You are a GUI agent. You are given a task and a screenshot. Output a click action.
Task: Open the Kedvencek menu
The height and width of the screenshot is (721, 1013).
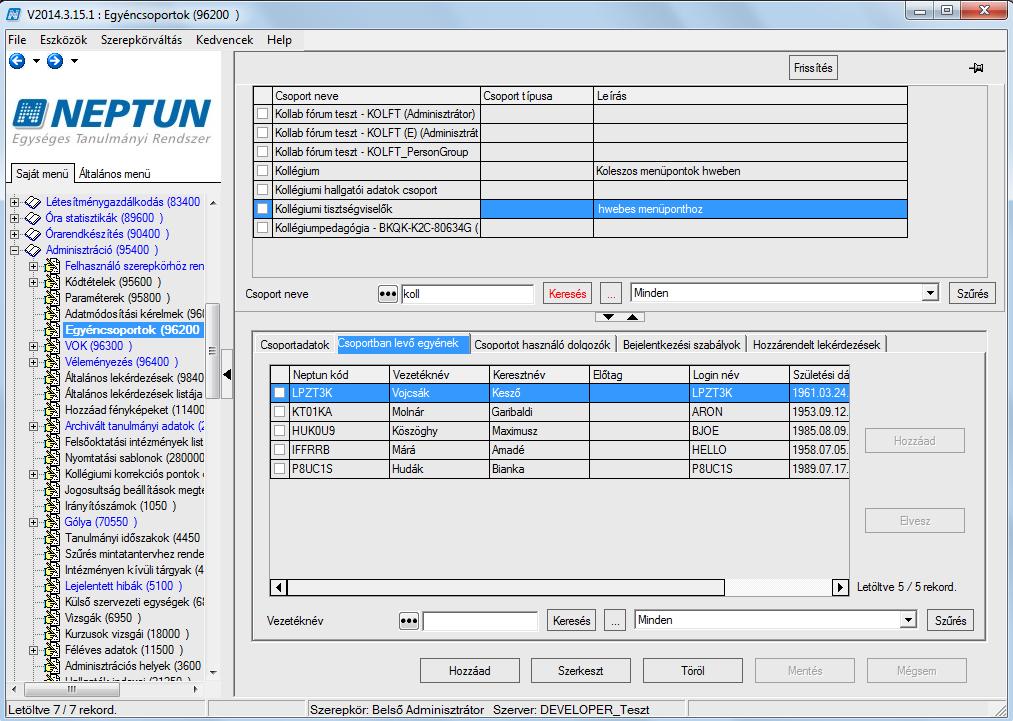pyautogui.click(x=225, y=39)
